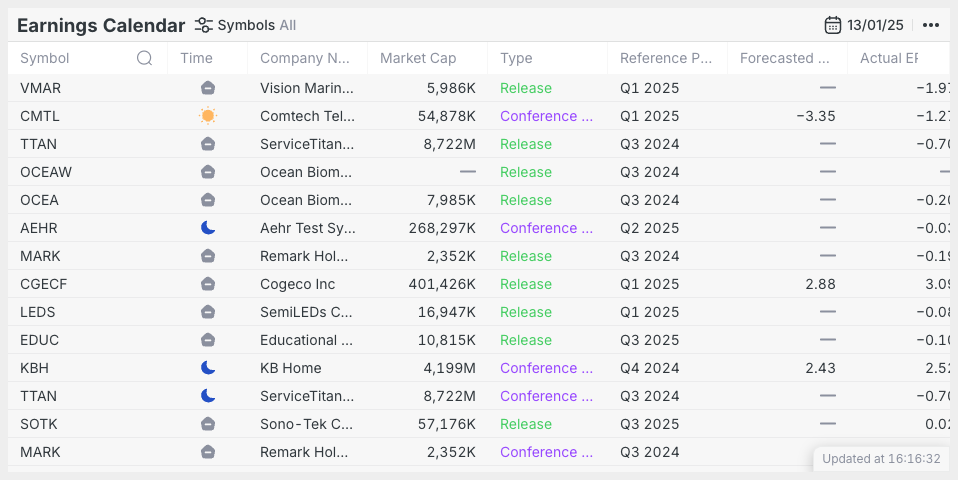Viewport: 958px width, 480px height.
Task: Select the OCEA symbol cell
Action: click(x=39, y=200)
